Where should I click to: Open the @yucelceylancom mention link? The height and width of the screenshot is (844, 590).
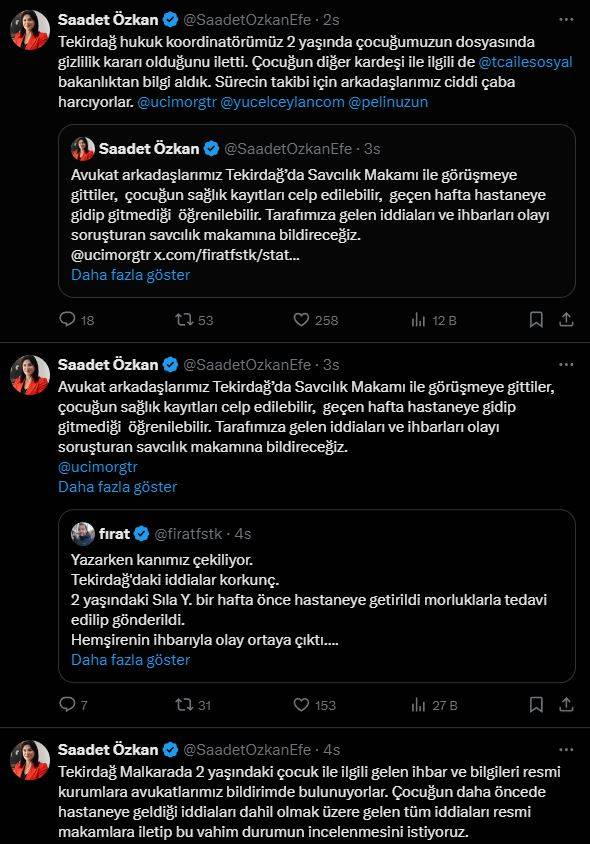282,102
